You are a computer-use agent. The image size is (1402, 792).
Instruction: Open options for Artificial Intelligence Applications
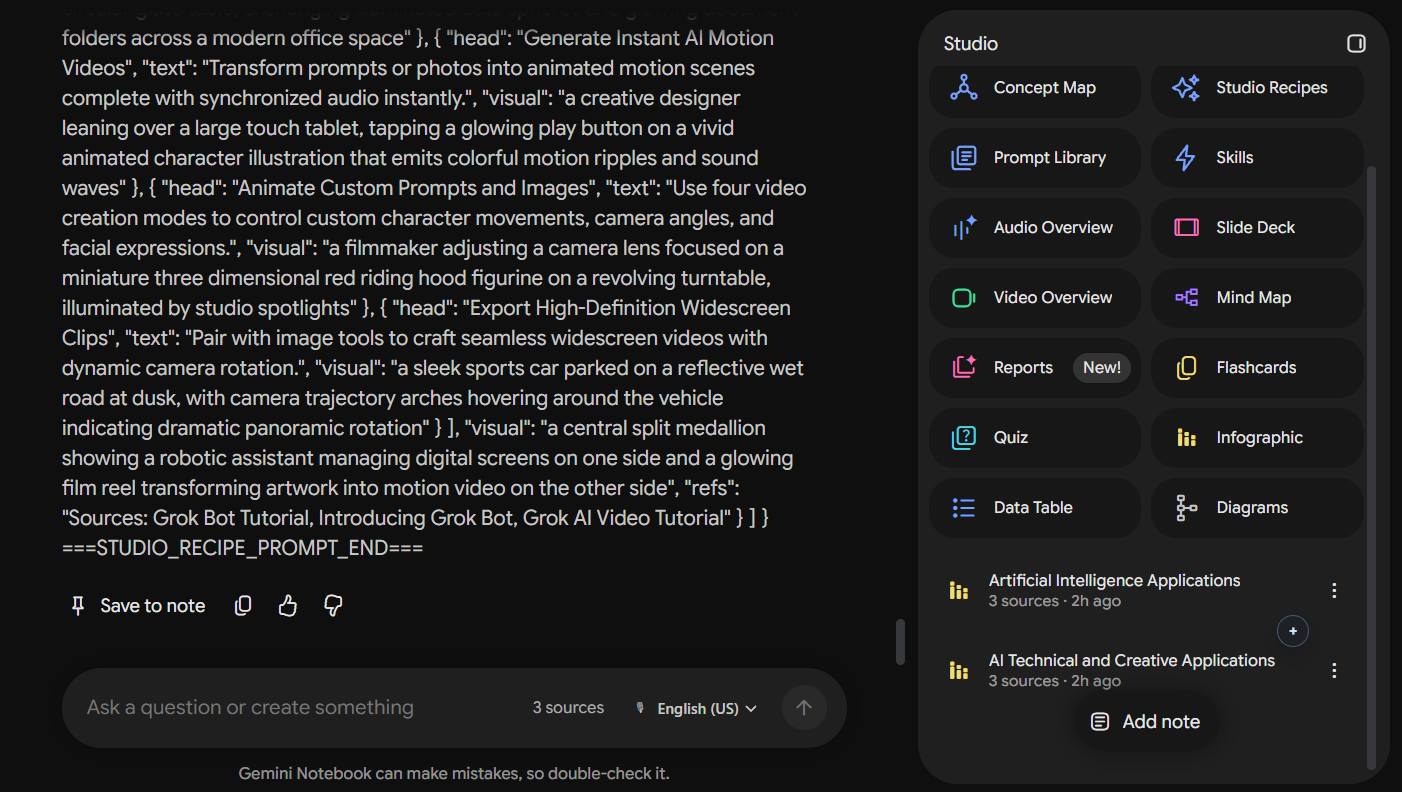click(1334, 591)
